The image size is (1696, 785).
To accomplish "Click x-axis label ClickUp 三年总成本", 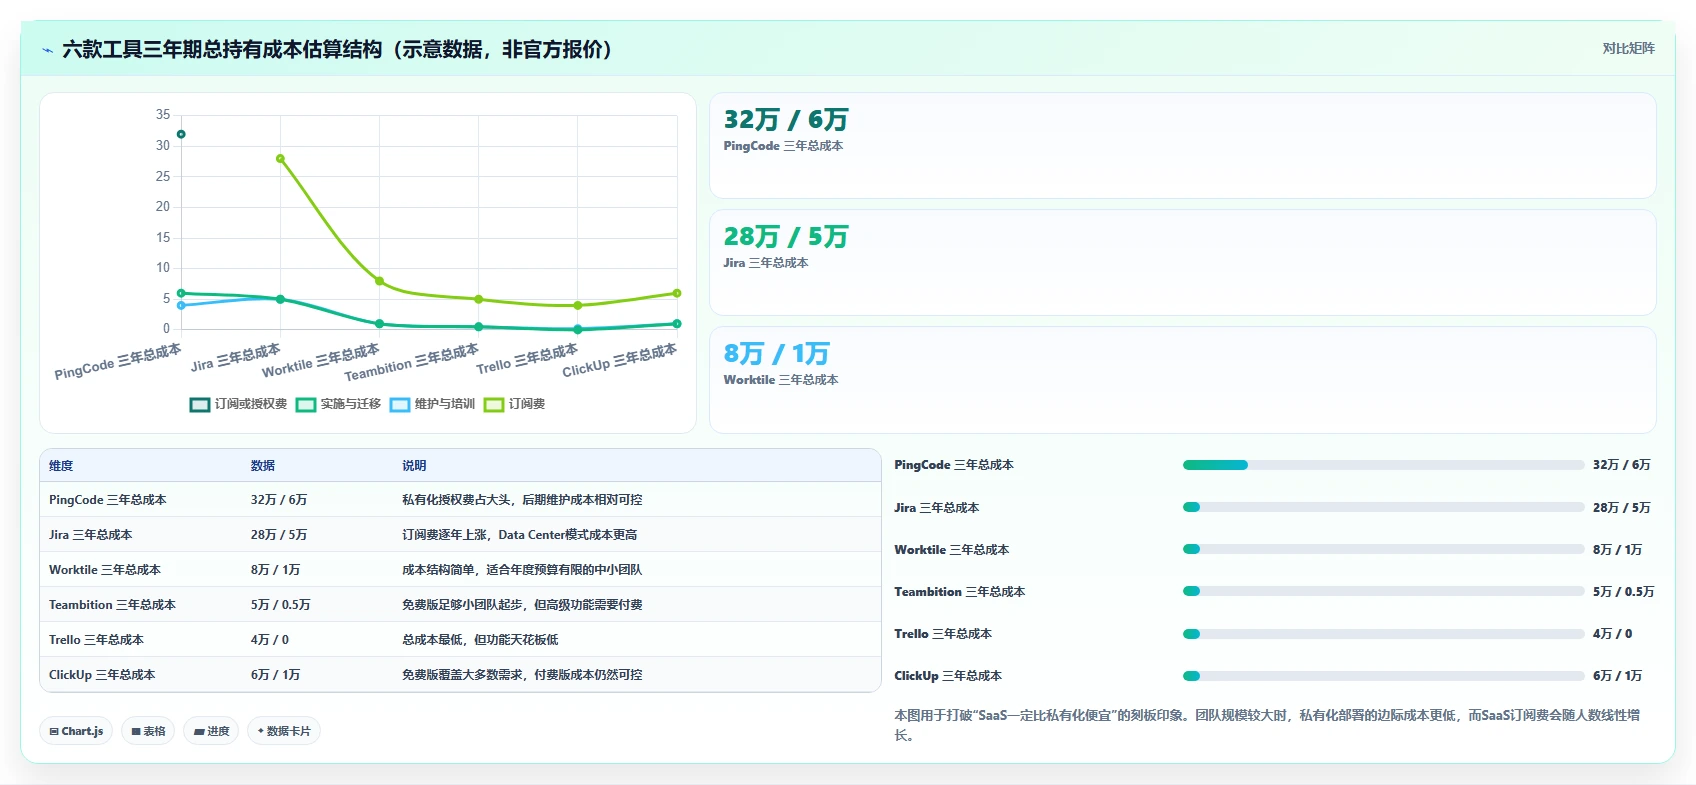I will point(620,360).
